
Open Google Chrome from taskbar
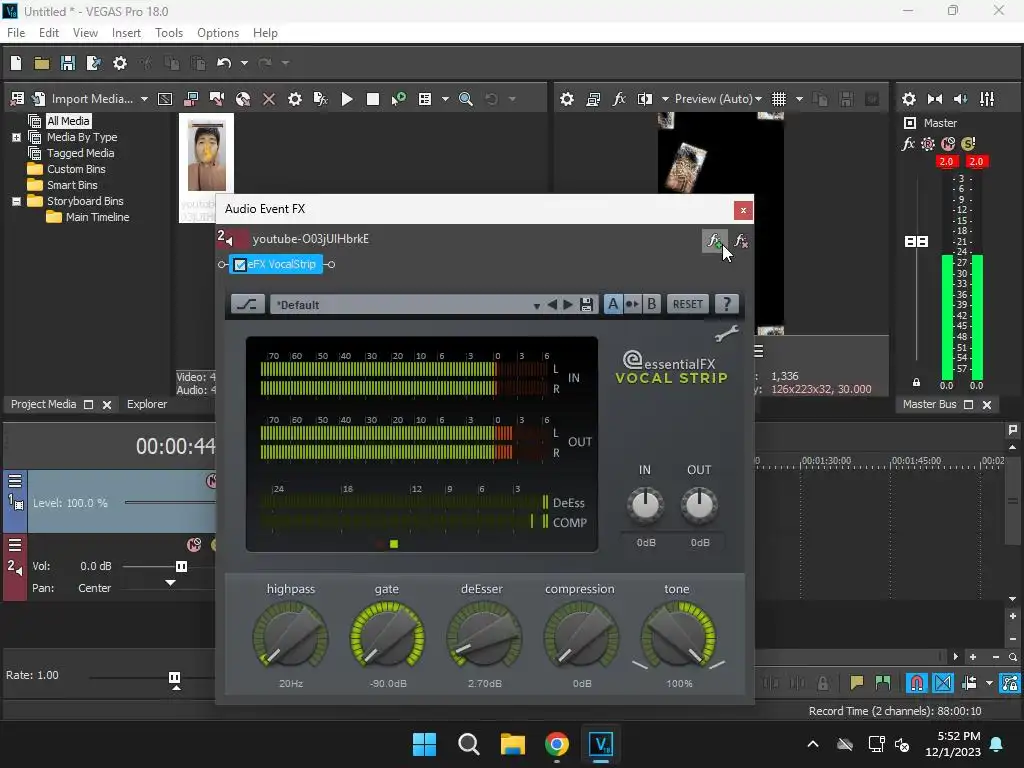[556, 744]
